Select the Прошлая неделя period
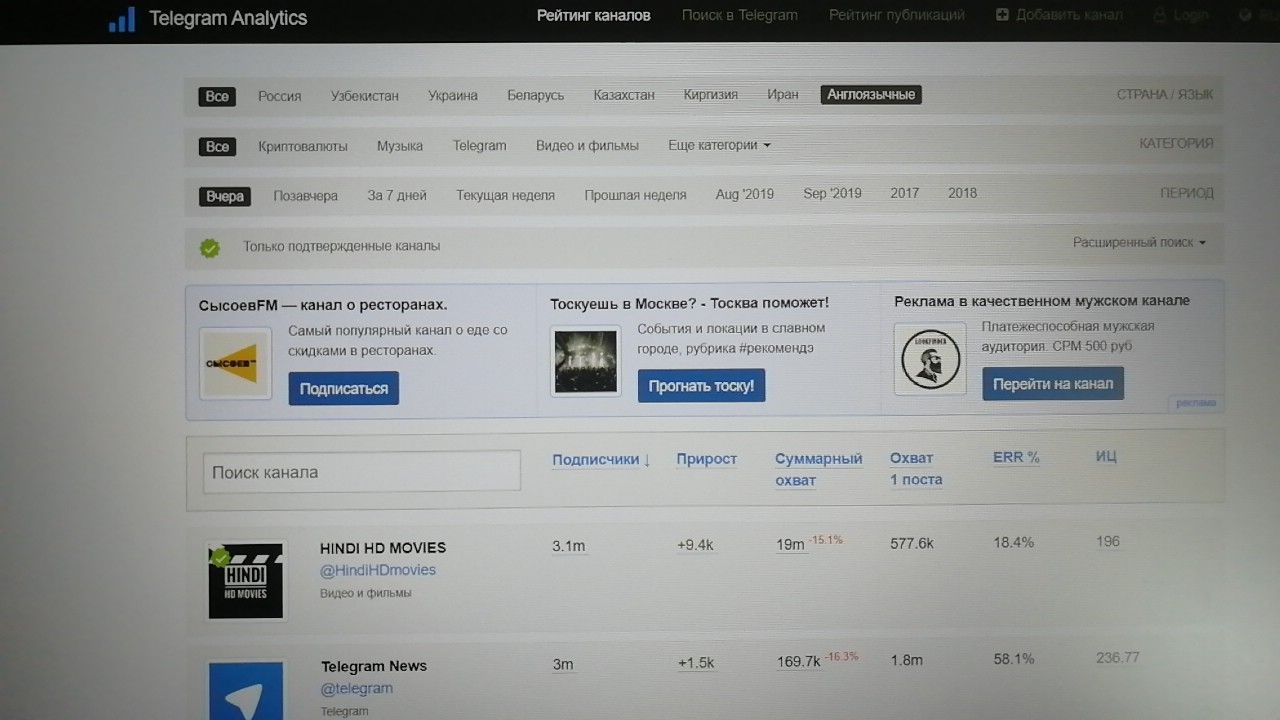Viewport: 1280px width, 720px height. 635,195
